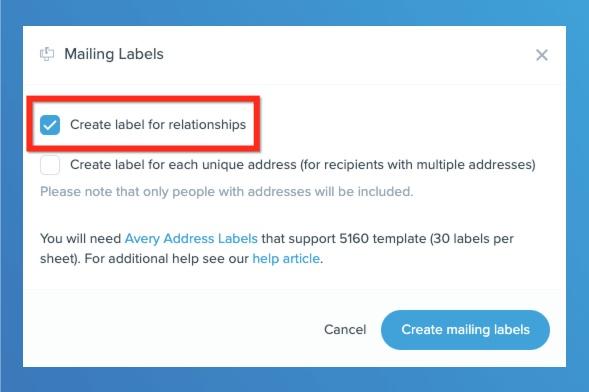
Task: Enable Create label for each unique address checkbox
Action: point(50,165)
